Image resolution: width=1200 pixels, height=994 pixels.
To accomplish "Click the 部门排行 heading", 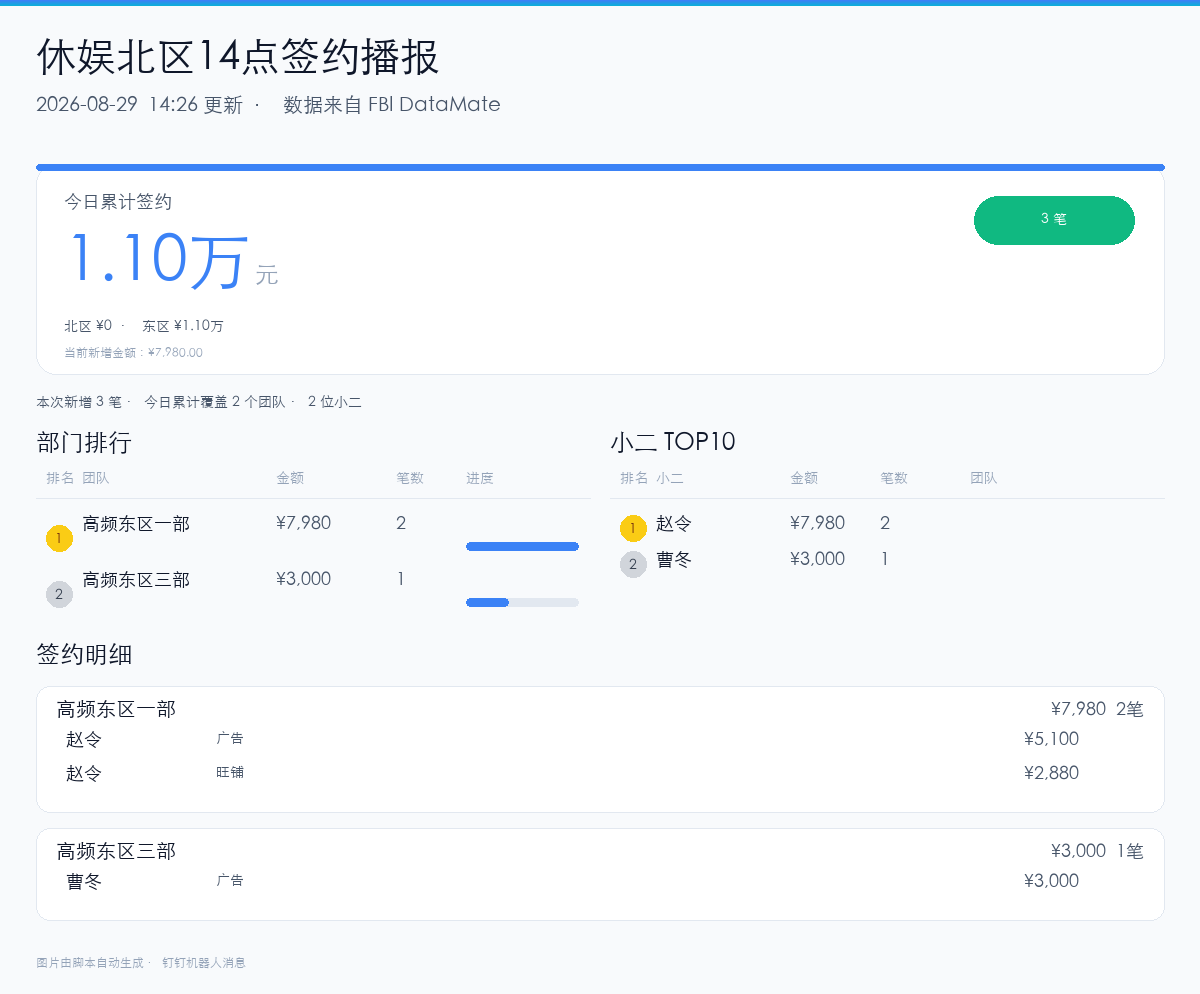I will 84,443.
